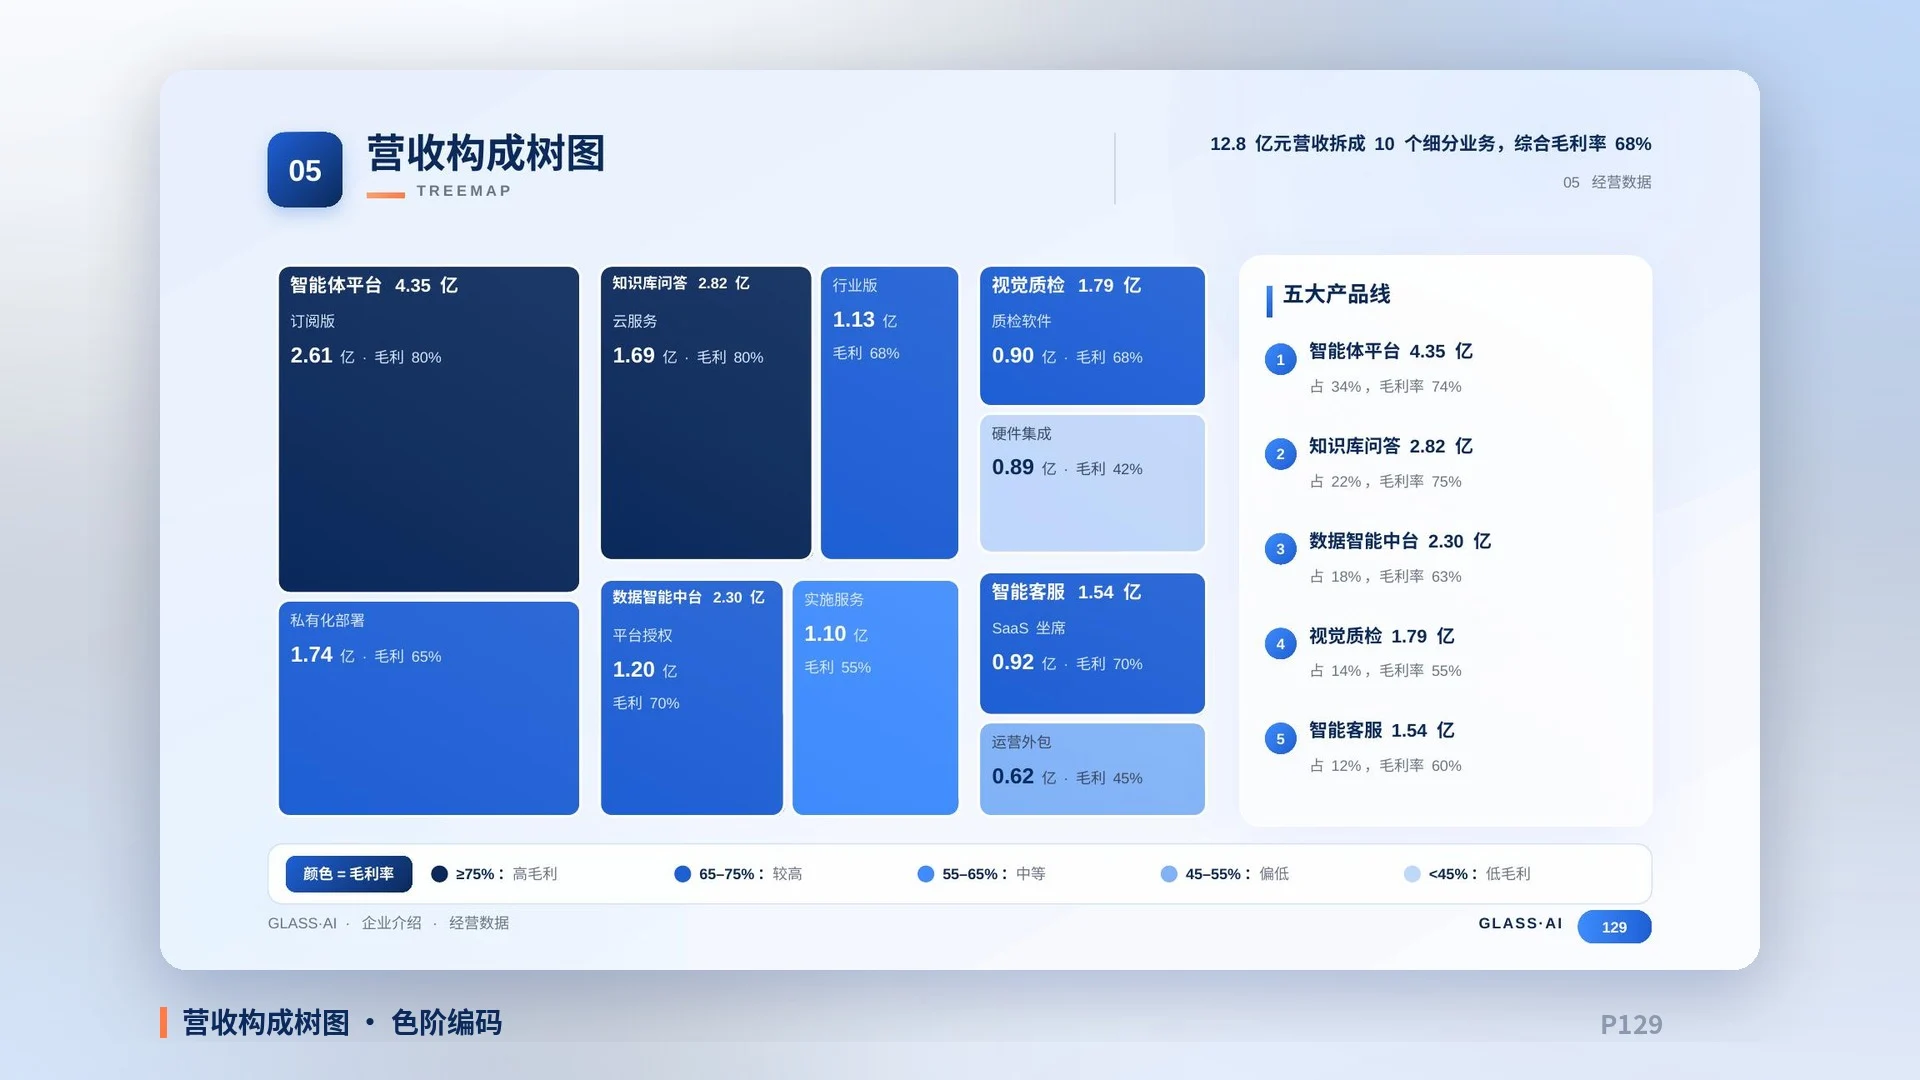The height and width of the screenshot is (1080, 1920).
Task: Select rank badge 4 for 视觉质检
Action: pos(1280,644)
